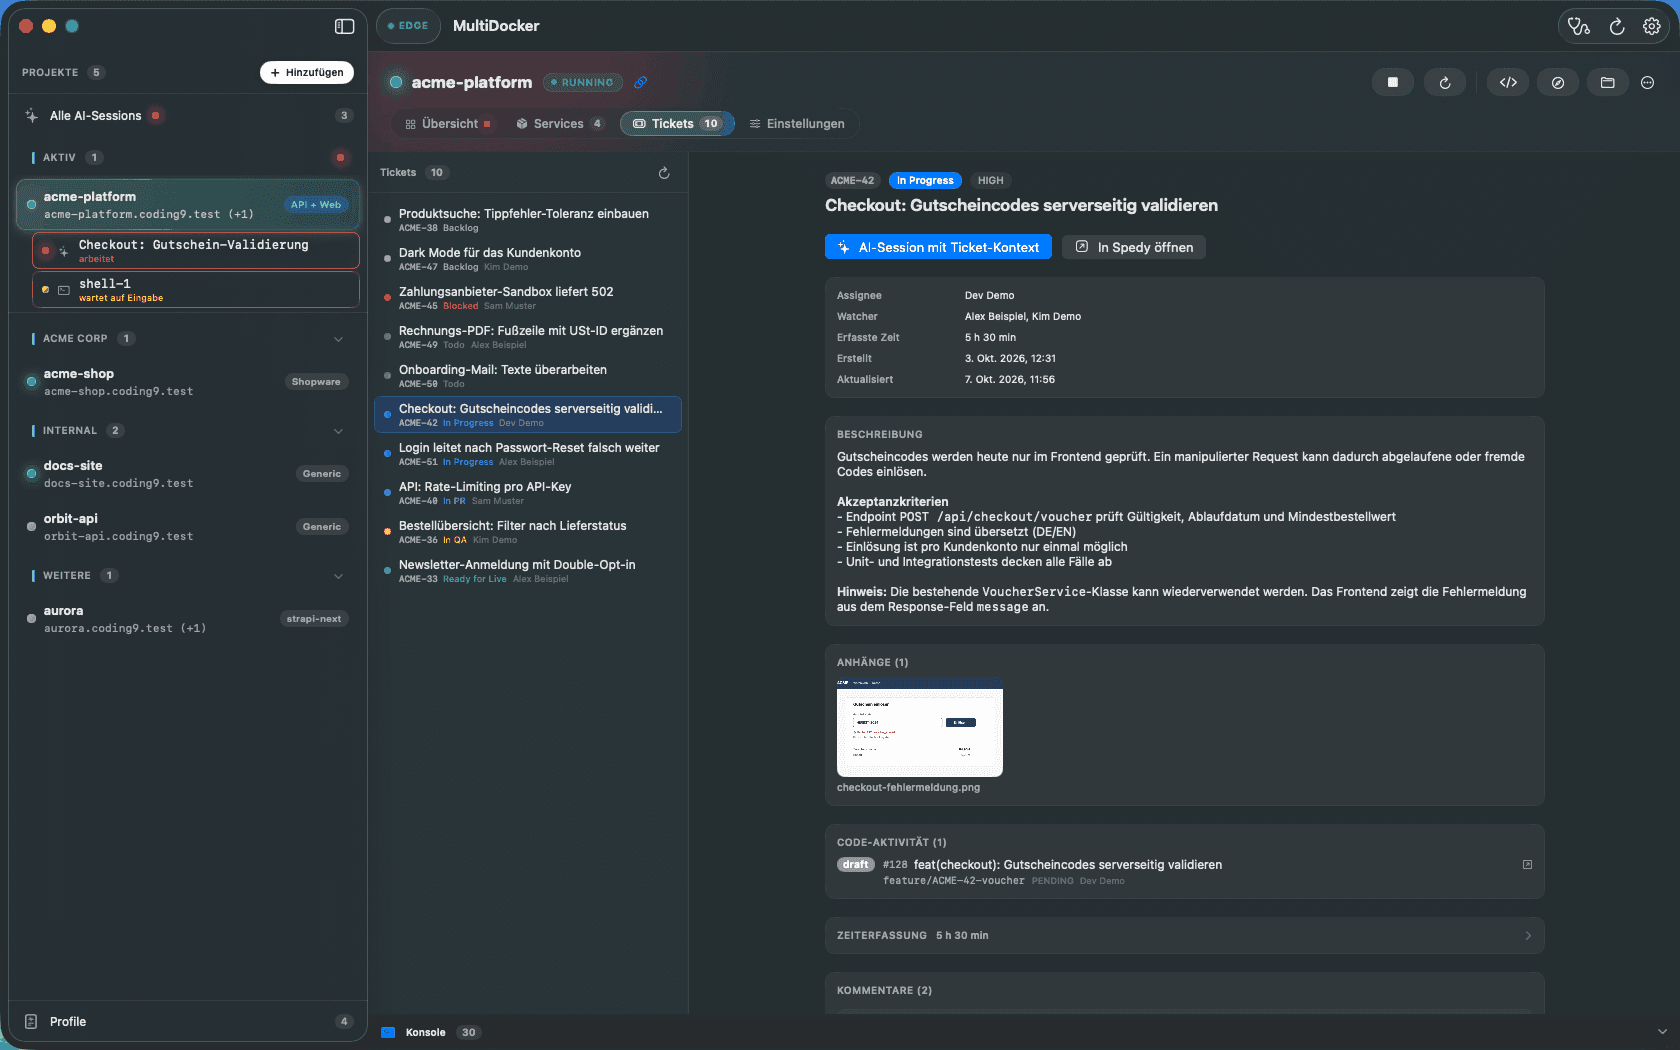Open ticket Bestellübersicht: Filter nach Lieferstatus
This screenshot has width=1680, height=1050.
click(528, 532)
